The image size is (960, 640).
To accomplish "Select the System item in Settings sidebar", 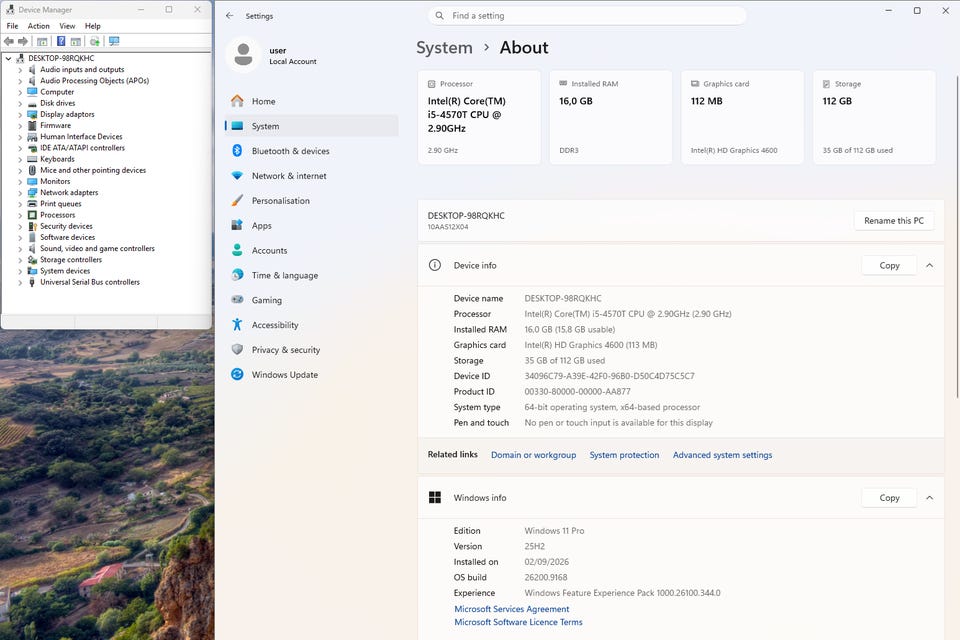I will pos(312,126).
